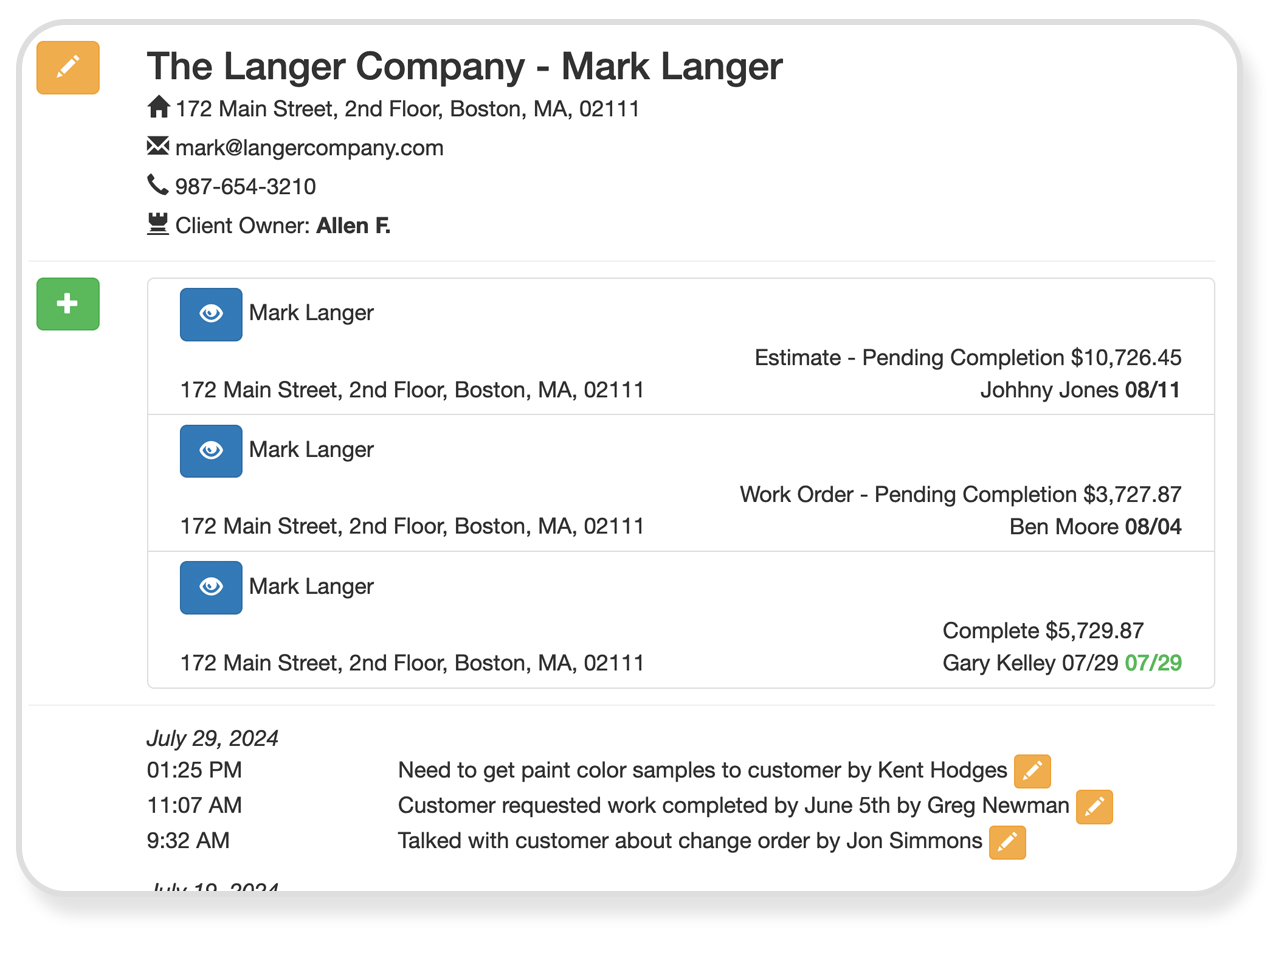
Task: Edit the change order conversation note
Action: coord(1007,842)
